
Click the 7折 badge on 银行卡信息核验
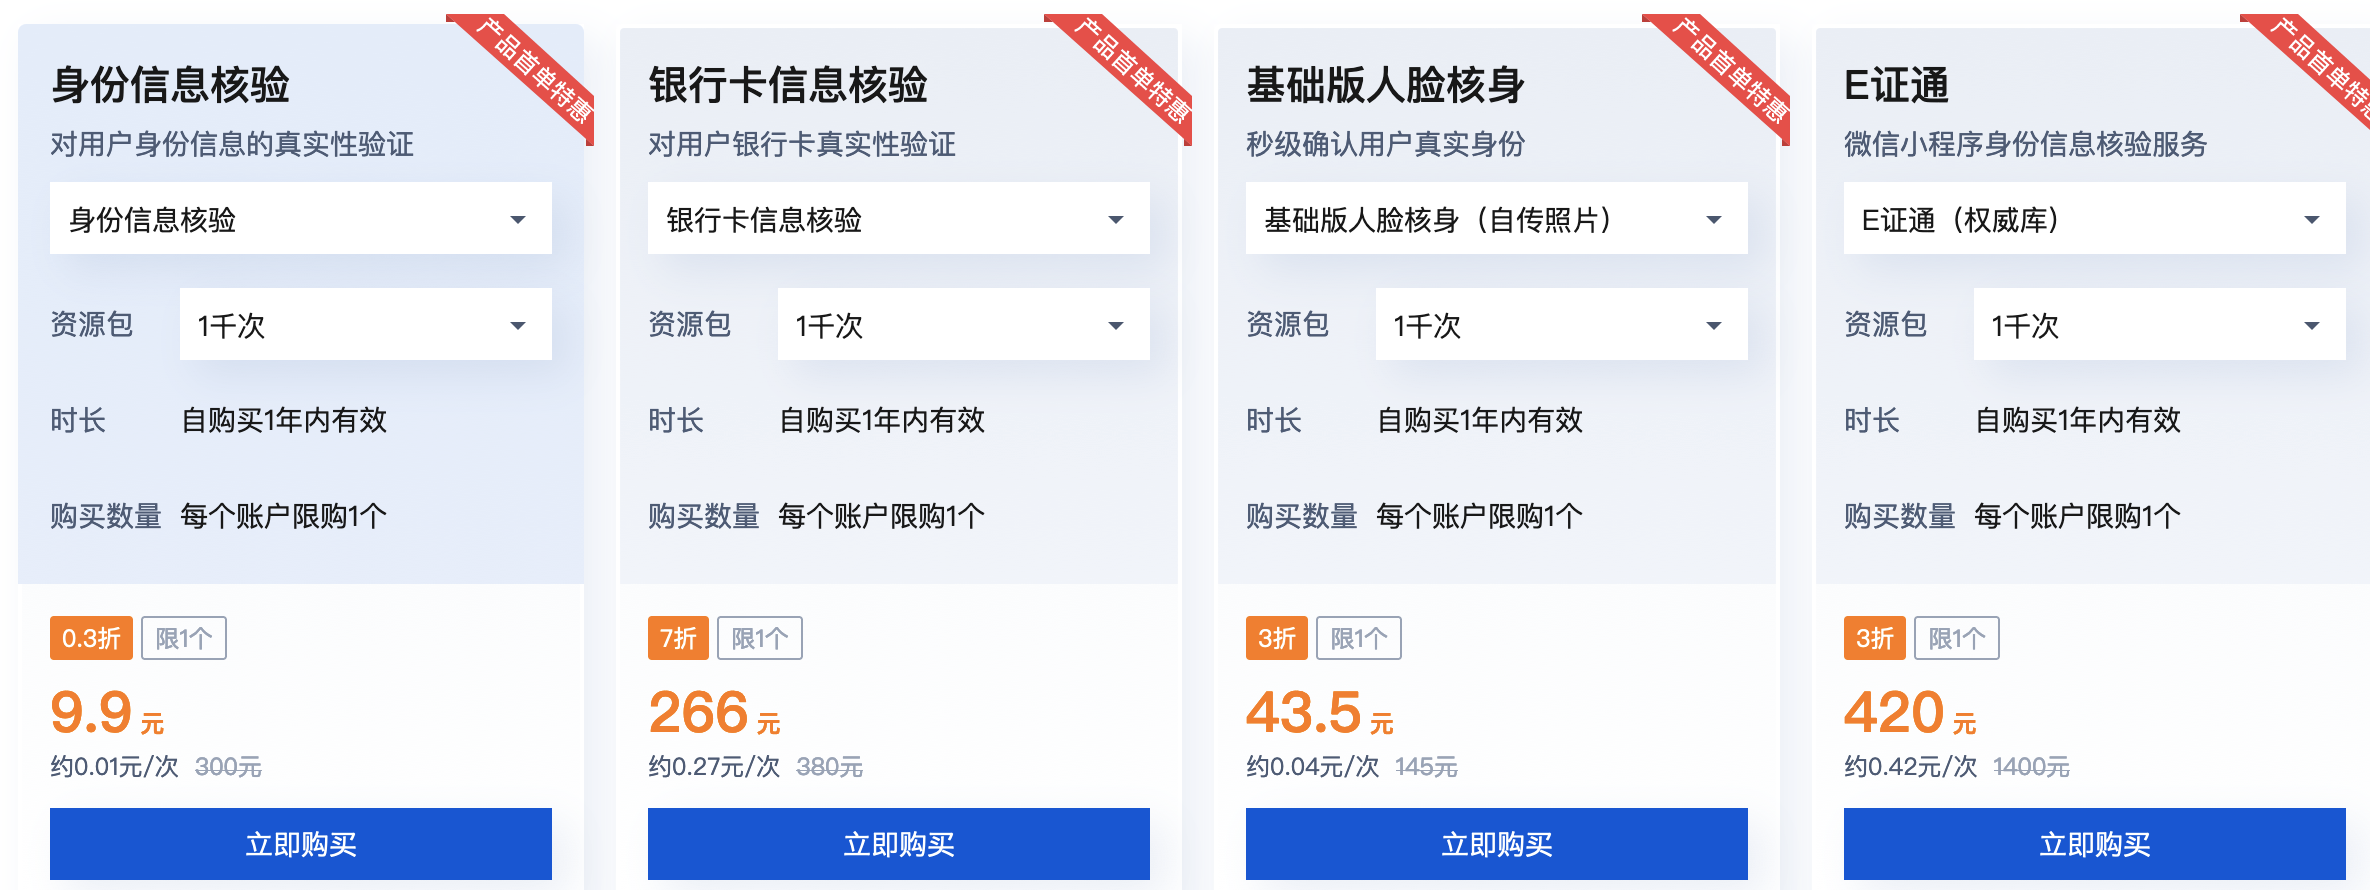(x=677, y=637)
